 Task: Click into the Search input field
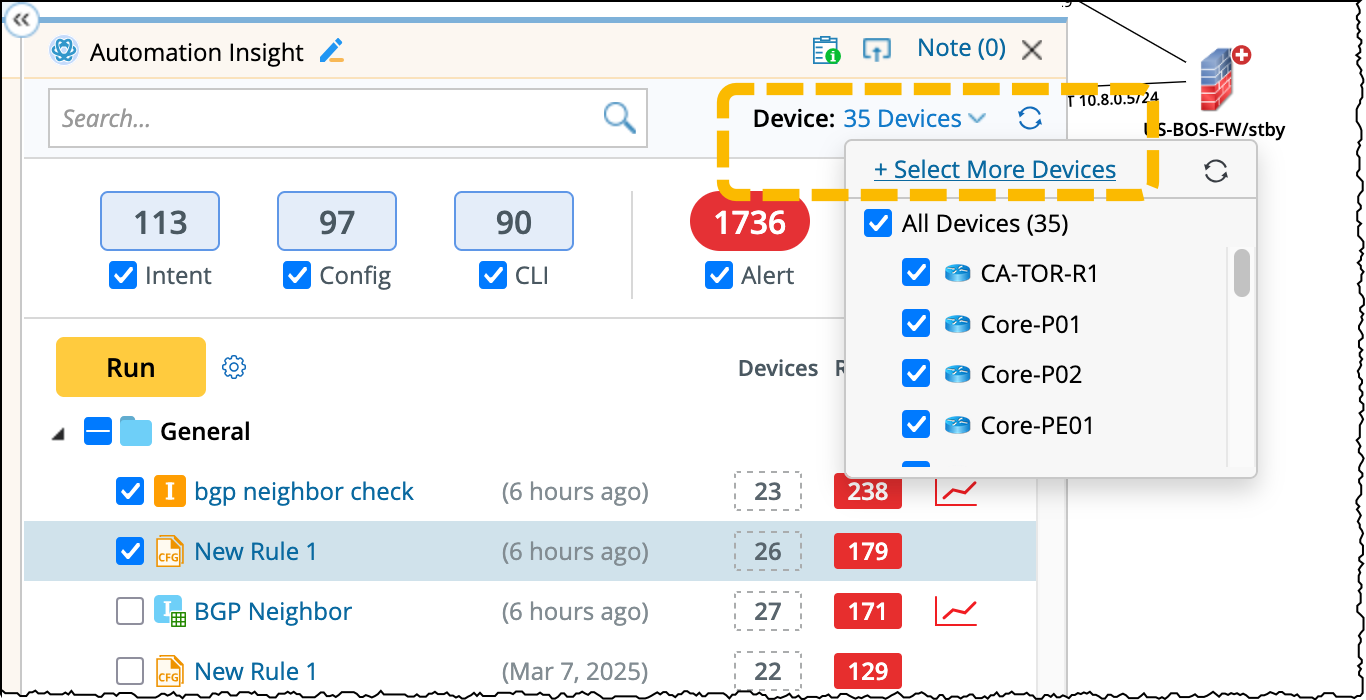coord(325,119)
